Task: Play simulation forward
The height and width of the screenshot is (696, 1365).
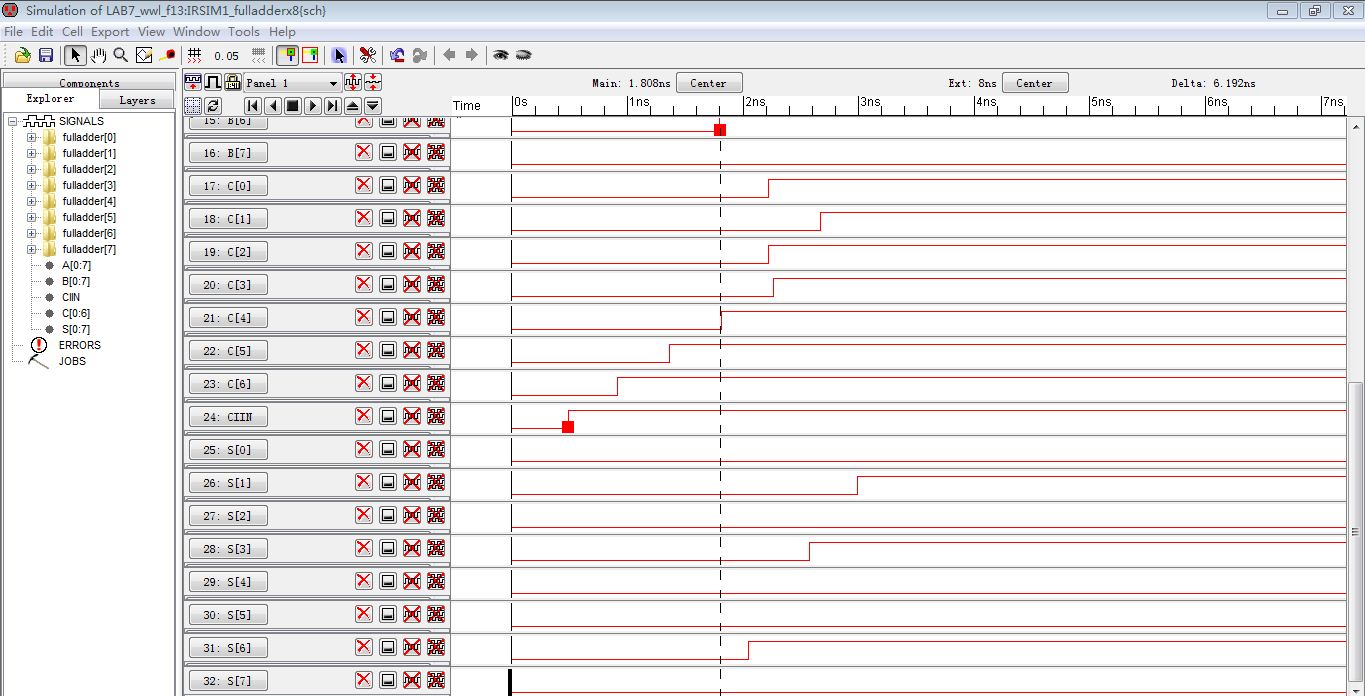Action: click(x=312, y=105)
